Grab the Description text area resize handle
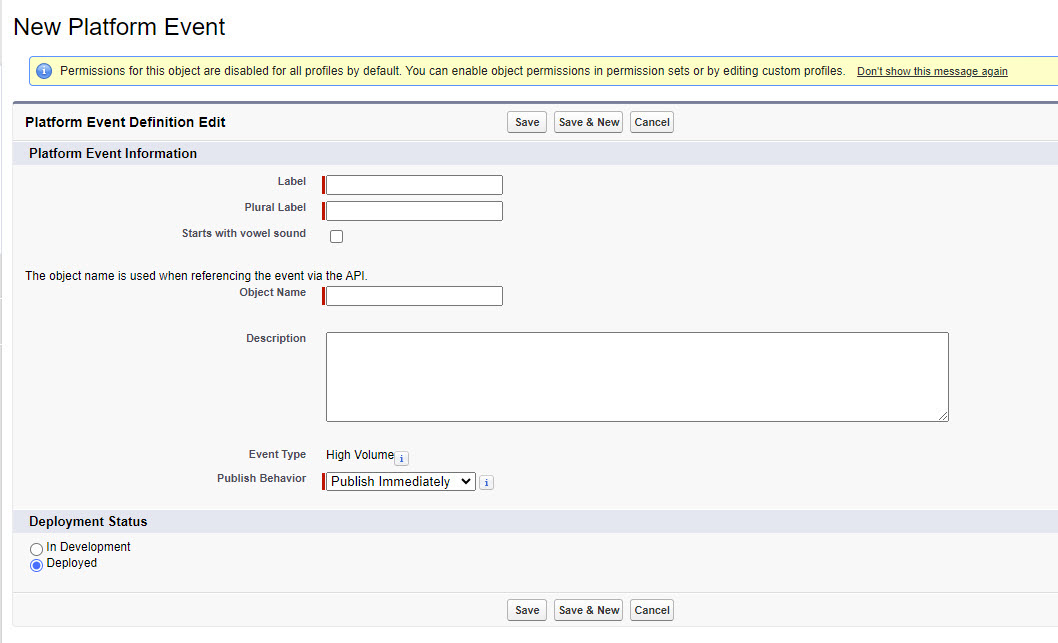Image resolution: width=1058 pixels, height=643 pixels. pos(943,416)
